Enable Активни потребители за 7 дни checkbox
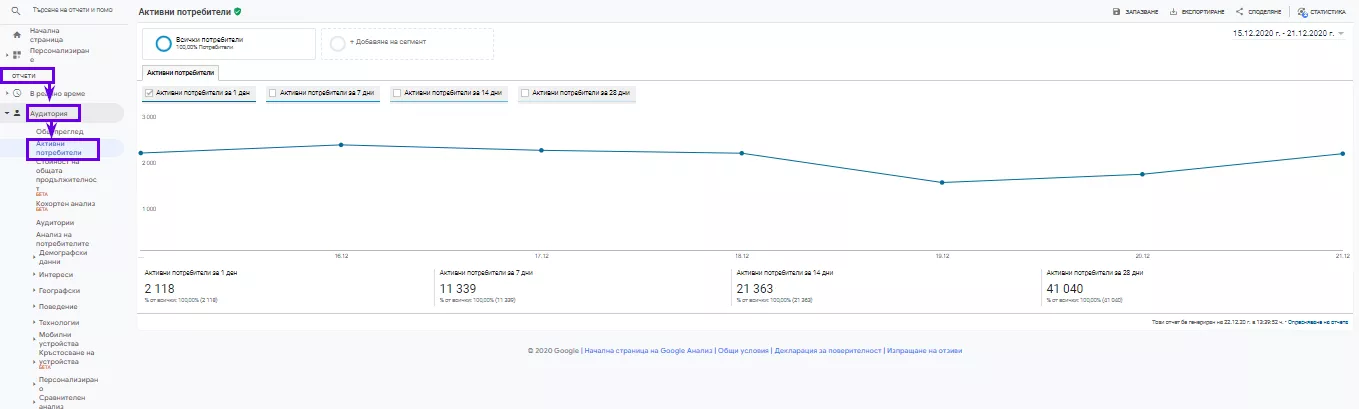 tap(274, 93)
